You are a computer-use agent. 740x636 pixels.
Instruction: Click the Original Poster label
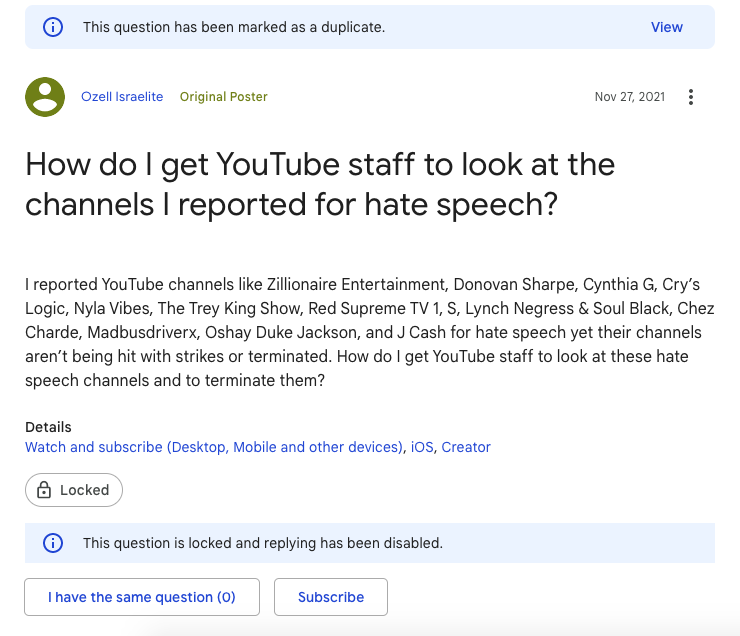[224, 97]
